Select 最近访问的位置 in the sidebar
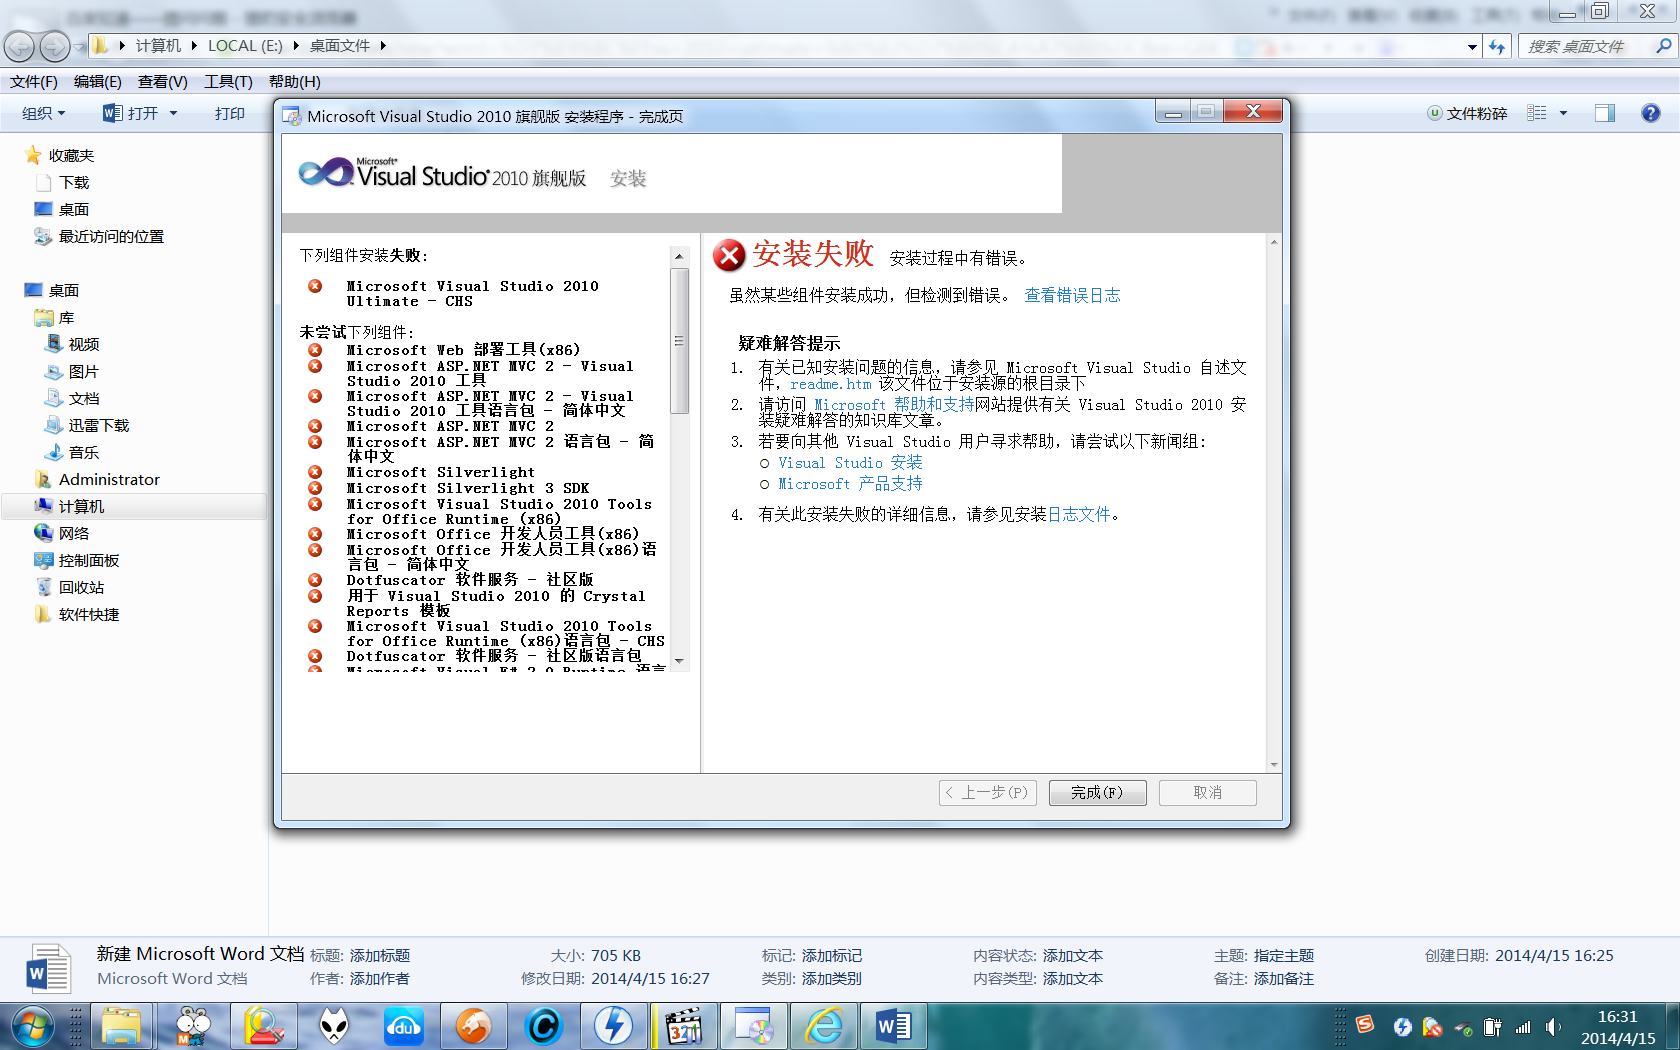Image resolution: width=1680 pixels, height=1050 pixels. click(111, 236)
